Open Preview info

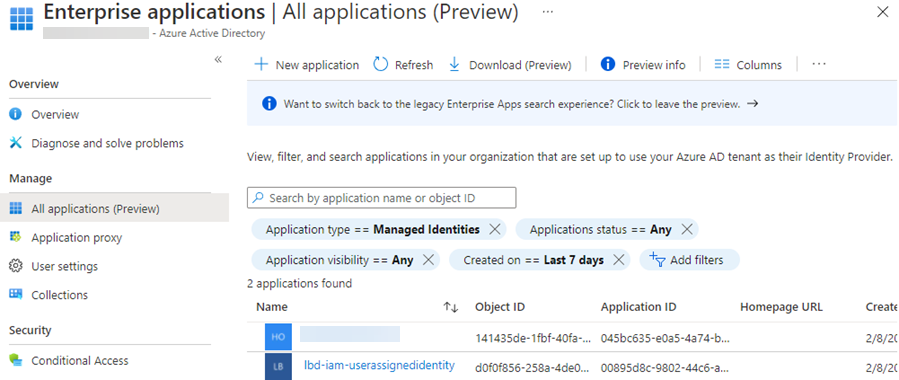(x=643, y=65)
